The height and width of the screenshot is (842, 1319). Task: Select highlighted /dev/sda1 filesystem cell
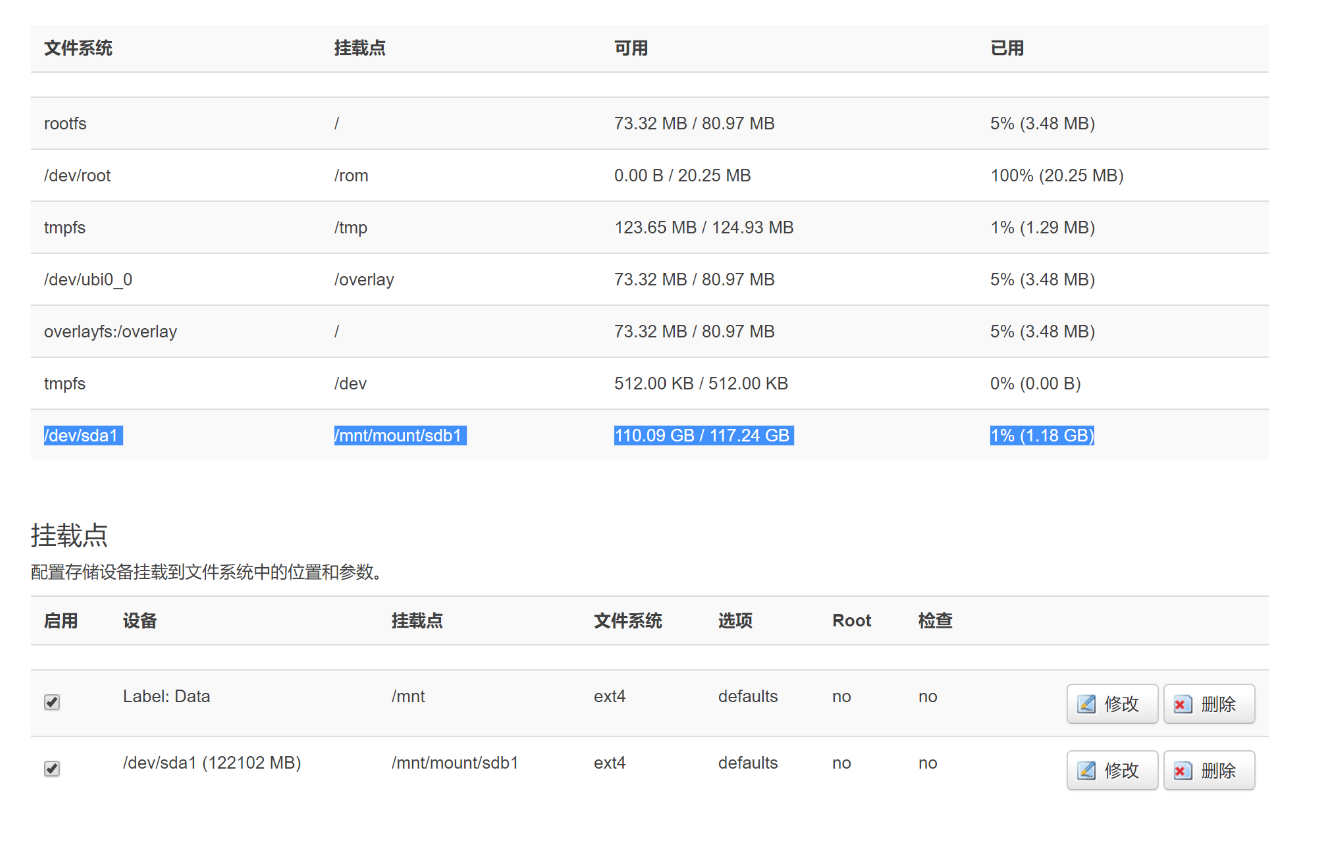(x=83, y=436)
